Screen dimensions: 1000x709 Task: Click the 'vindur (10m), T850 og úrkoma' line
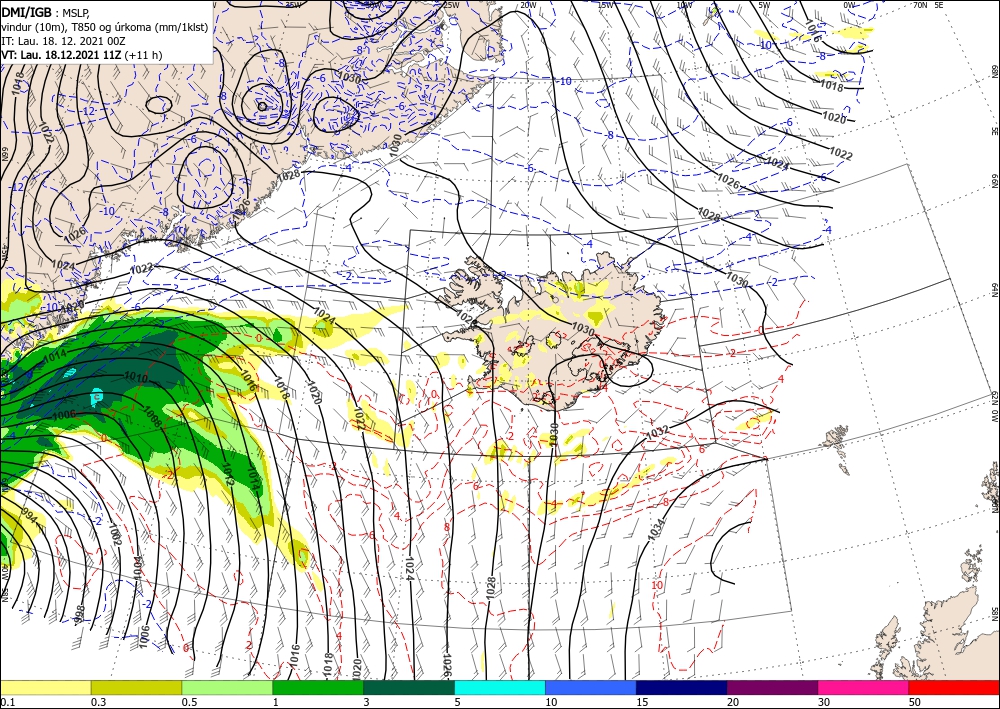point(105,27)
